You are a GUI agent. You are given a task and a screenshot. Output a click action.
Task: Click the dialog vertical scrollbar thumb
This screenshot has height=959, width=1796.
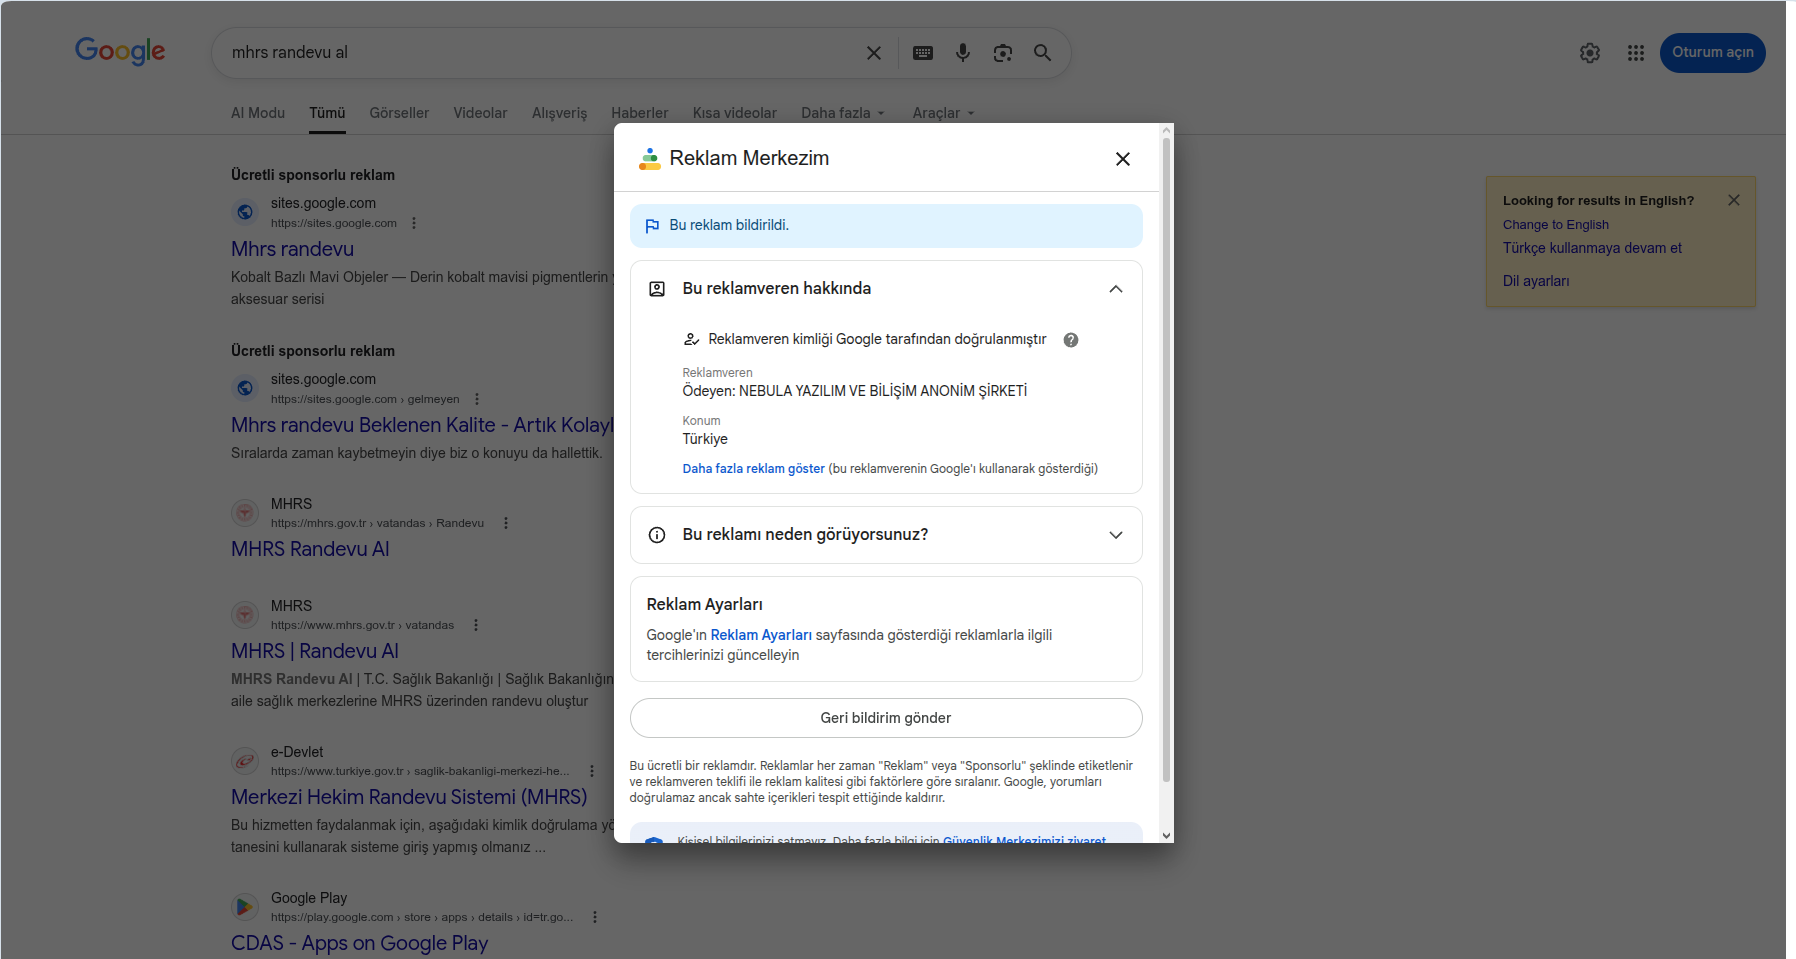pos(1166,460)
